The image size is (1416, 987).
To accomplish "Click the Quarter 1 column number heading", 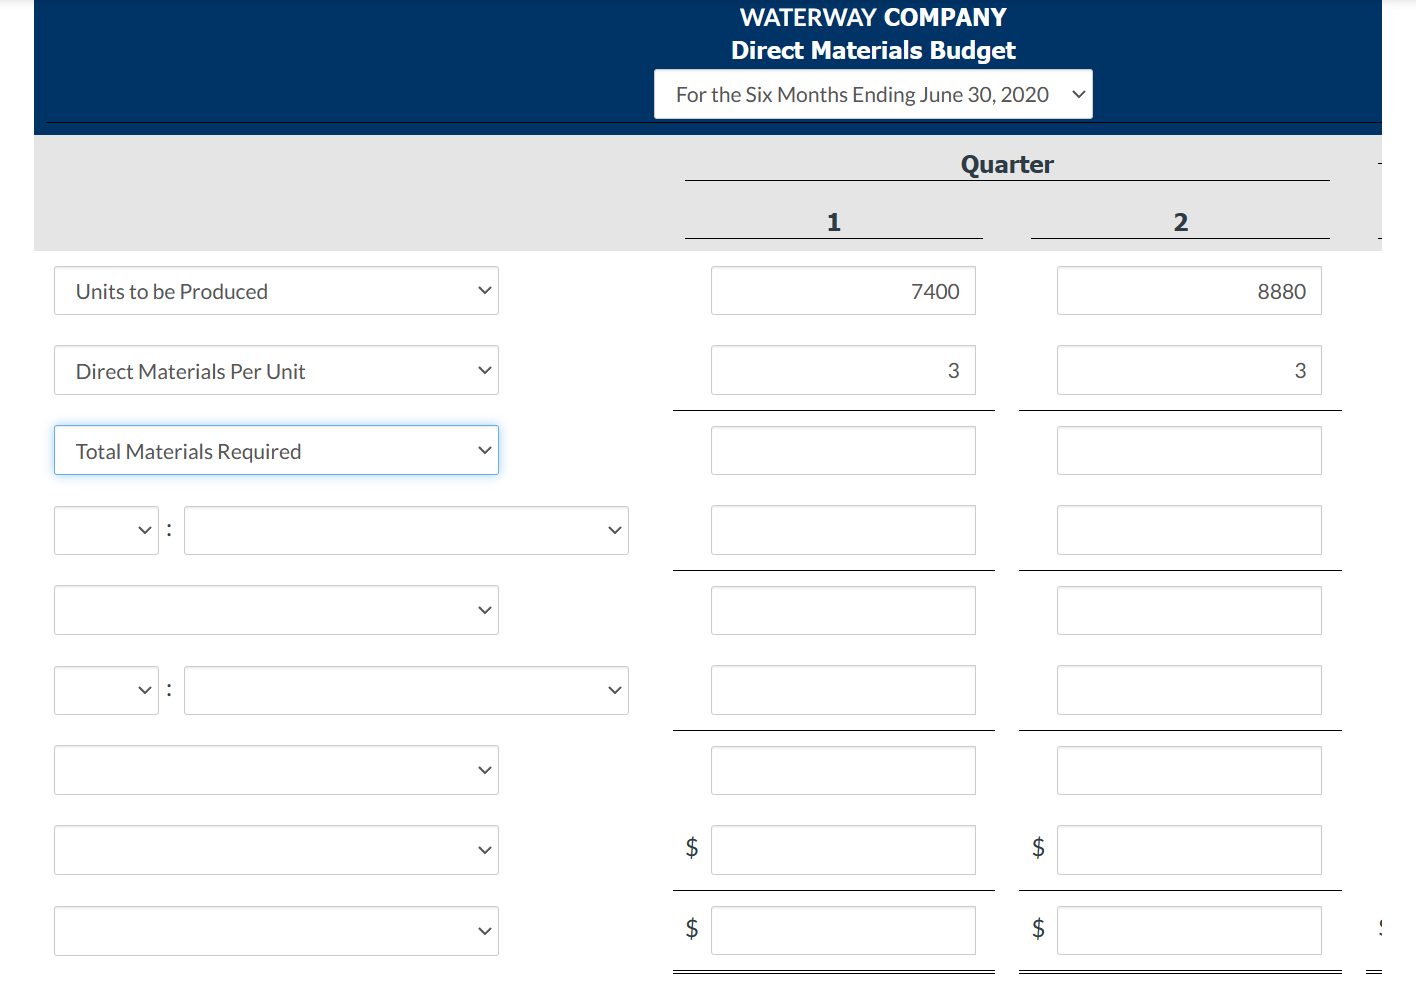I will point(834,222).
